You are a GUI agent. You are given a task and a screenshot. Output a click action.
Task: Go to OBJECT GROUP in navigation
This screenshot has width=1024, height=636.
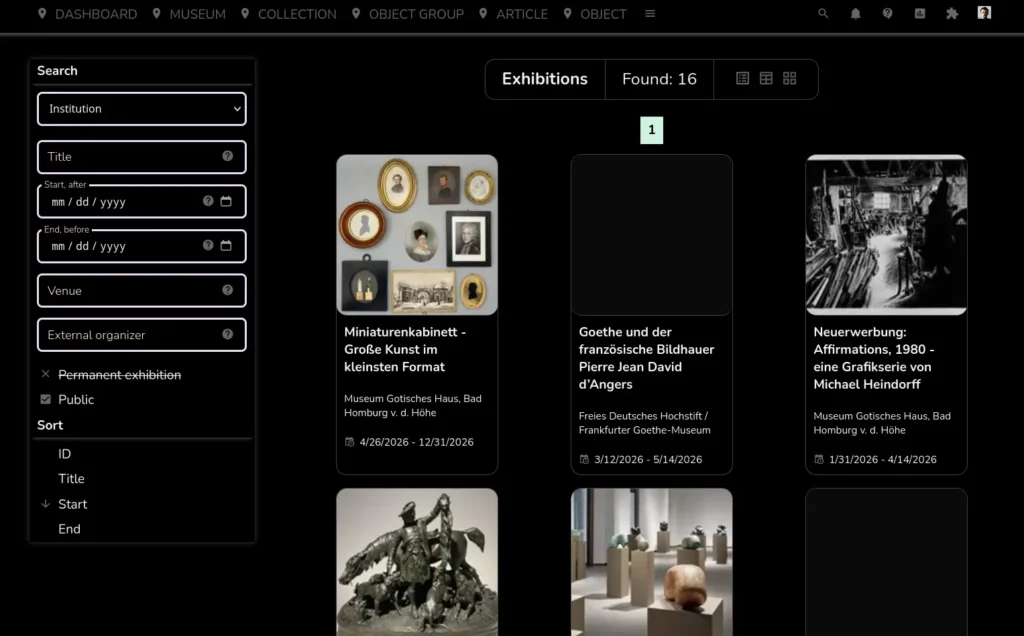tap(416, 14)
